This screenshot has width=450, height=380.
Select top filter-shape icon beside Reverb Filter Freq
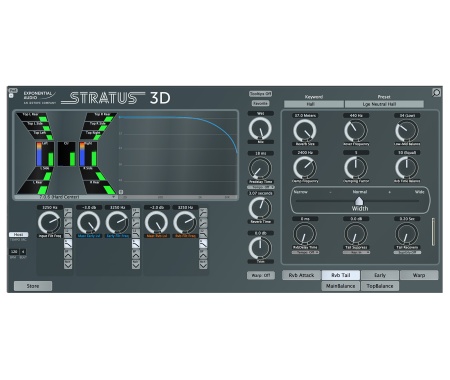tap(203, 212)
